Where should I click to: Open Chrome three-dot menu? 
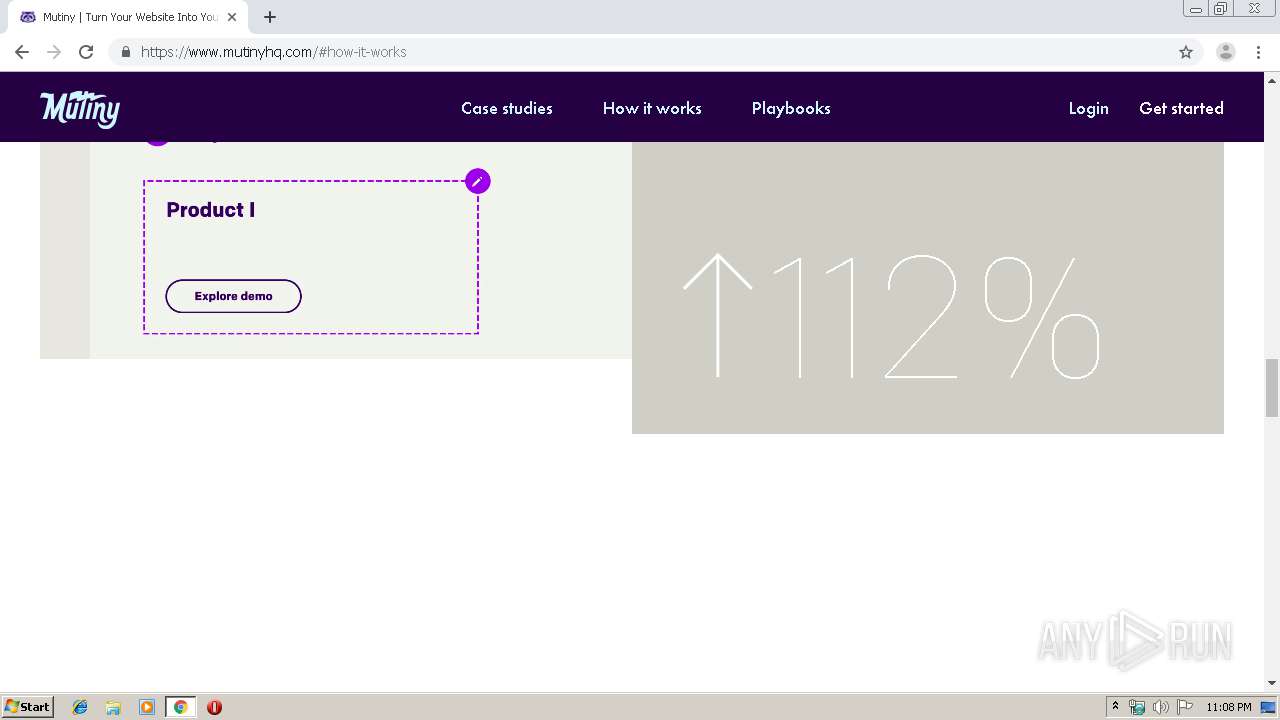pos(1259,52)
